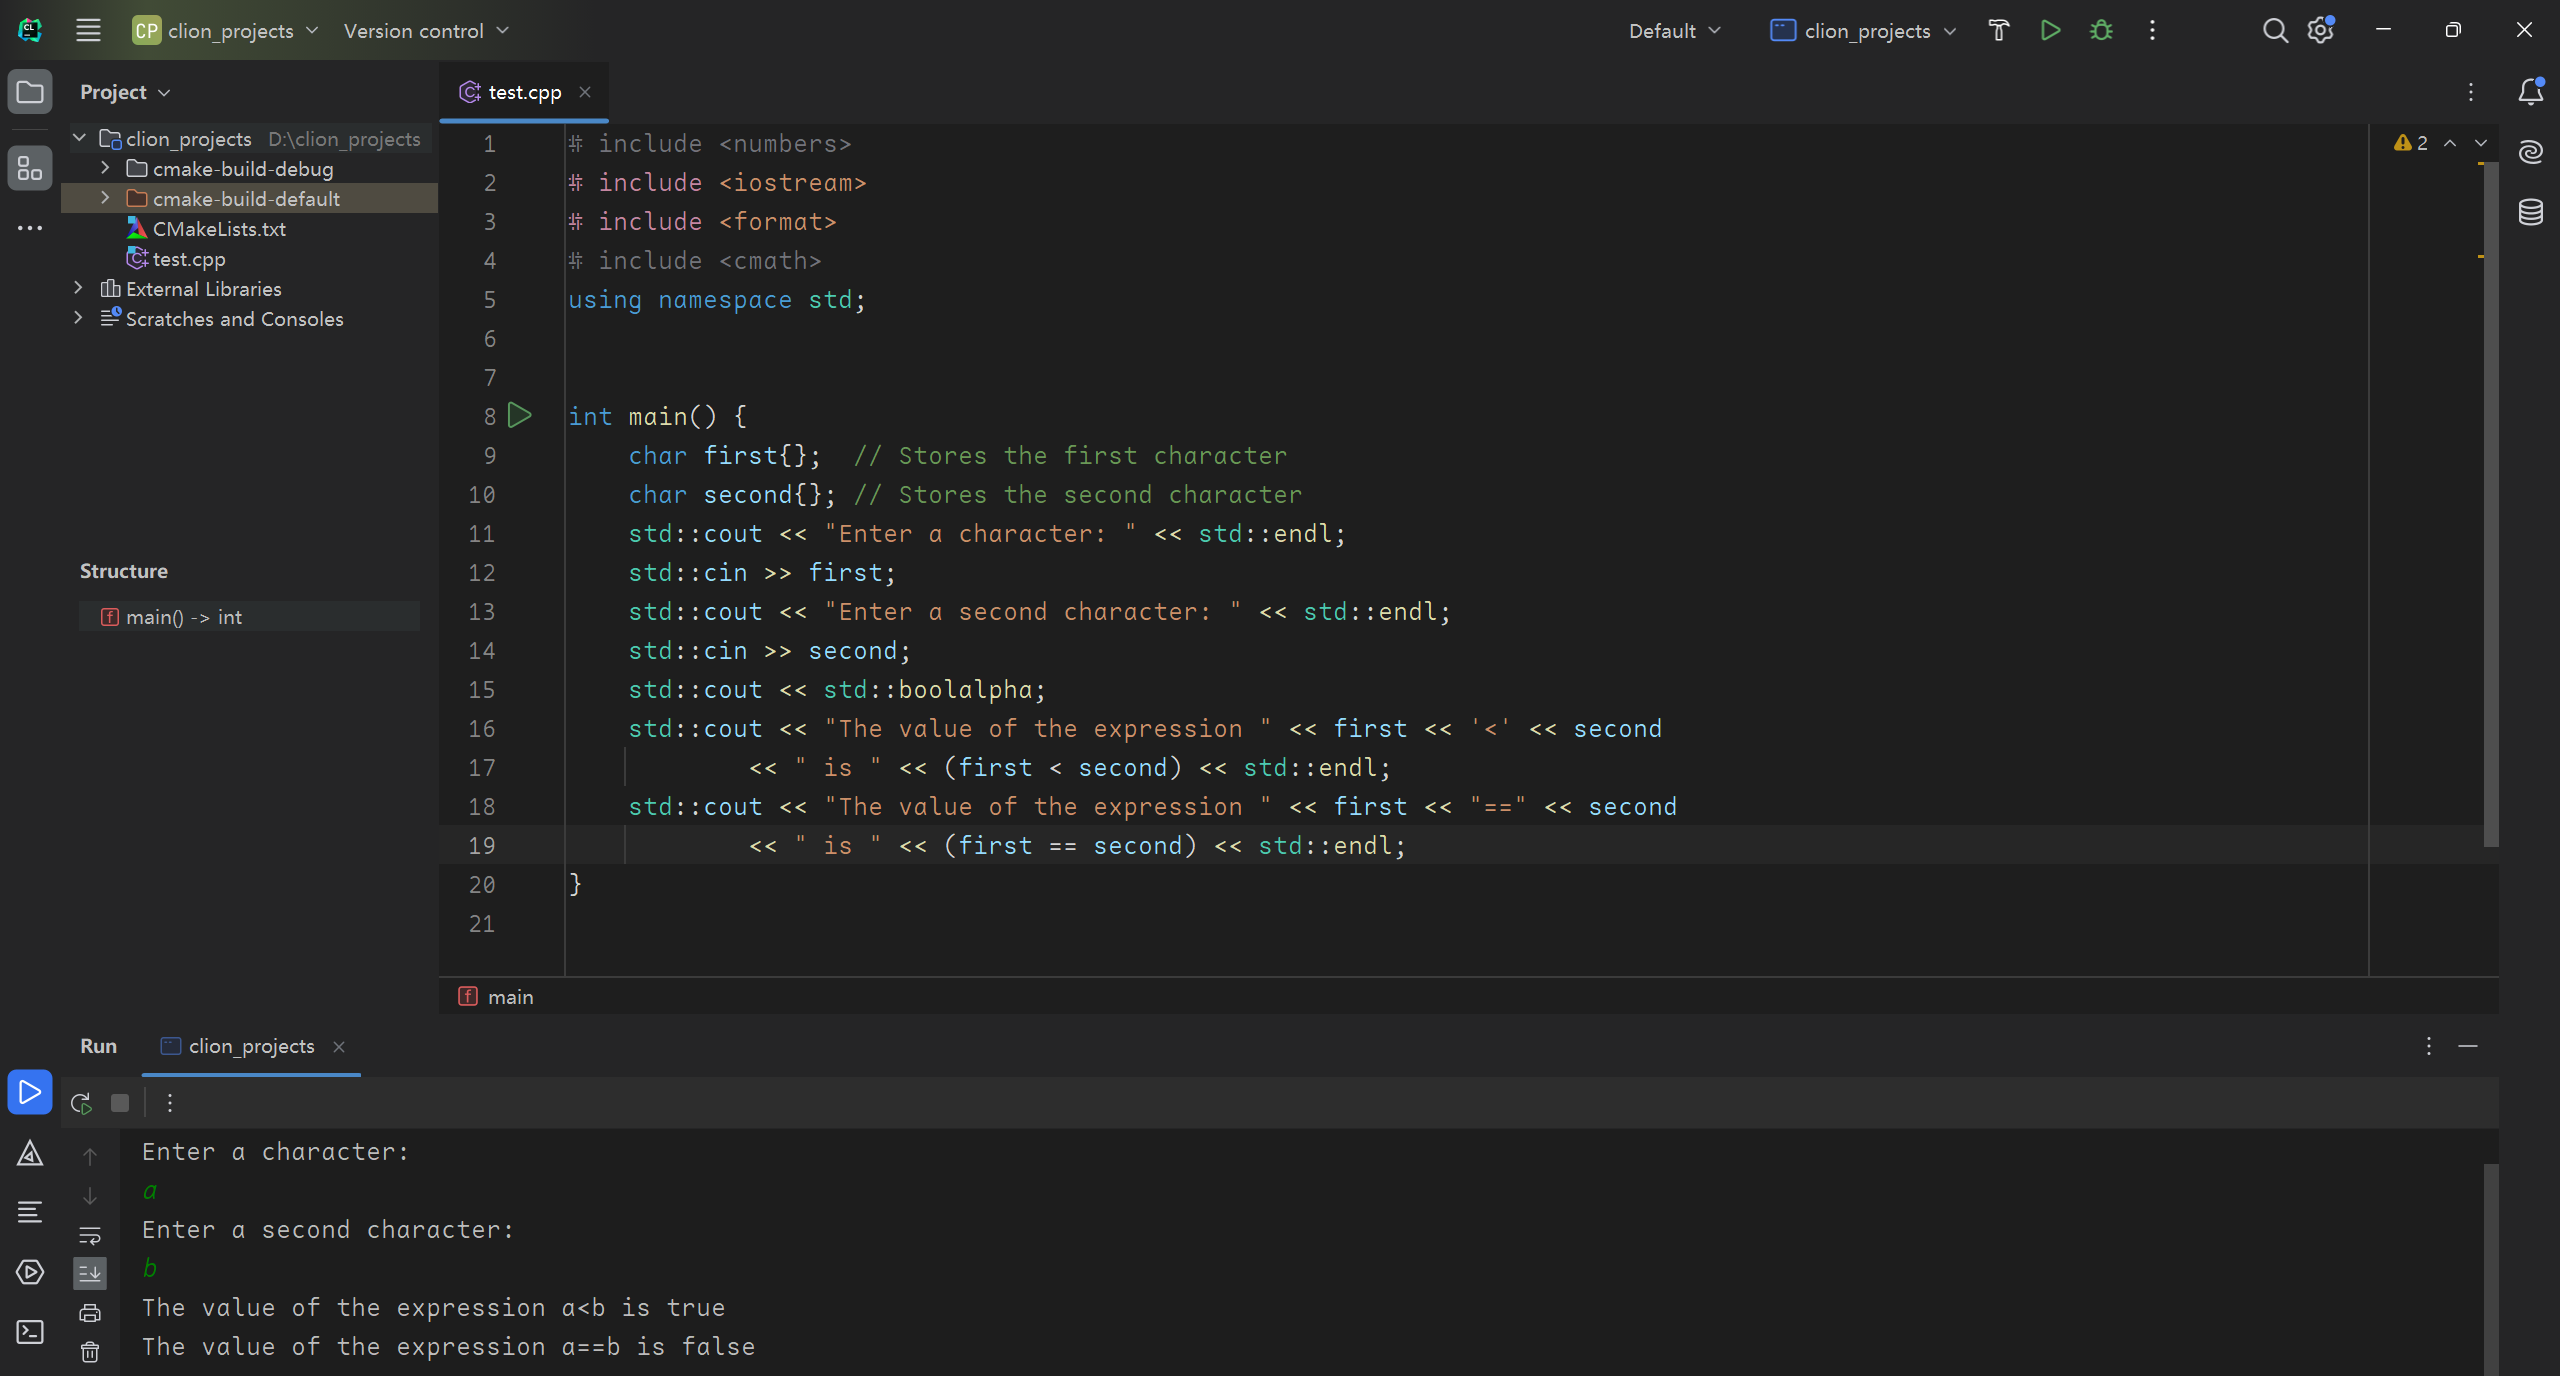Start debugging with the bug icon
Image resolution: width=2560 pixels, height=1376 pixels.
(x=2101, y=31)
